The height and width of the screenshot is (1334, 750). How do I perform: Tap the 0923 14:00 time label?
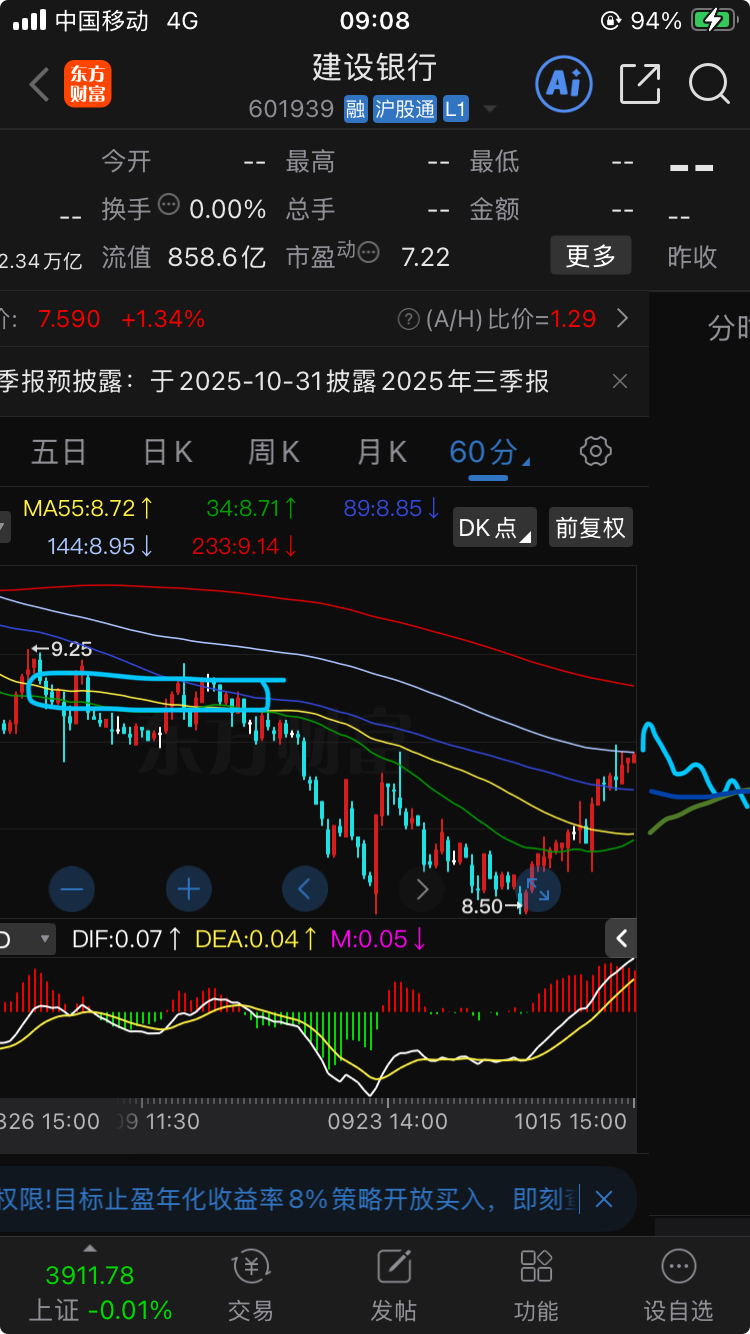[x=388, y=1121]
